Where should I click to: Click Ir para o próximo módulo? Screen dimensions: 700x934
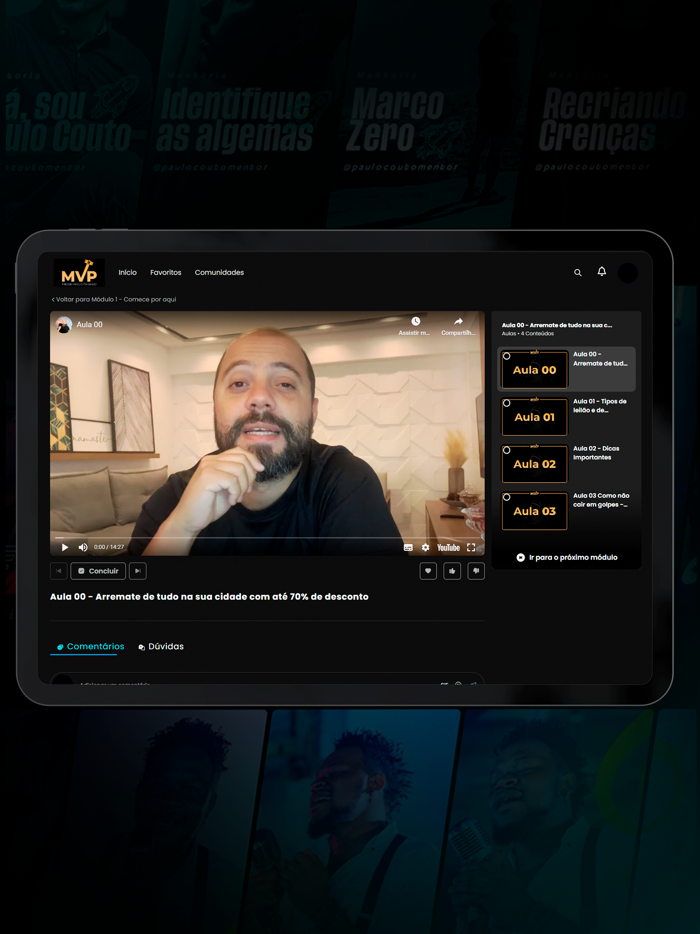[567, 558]
